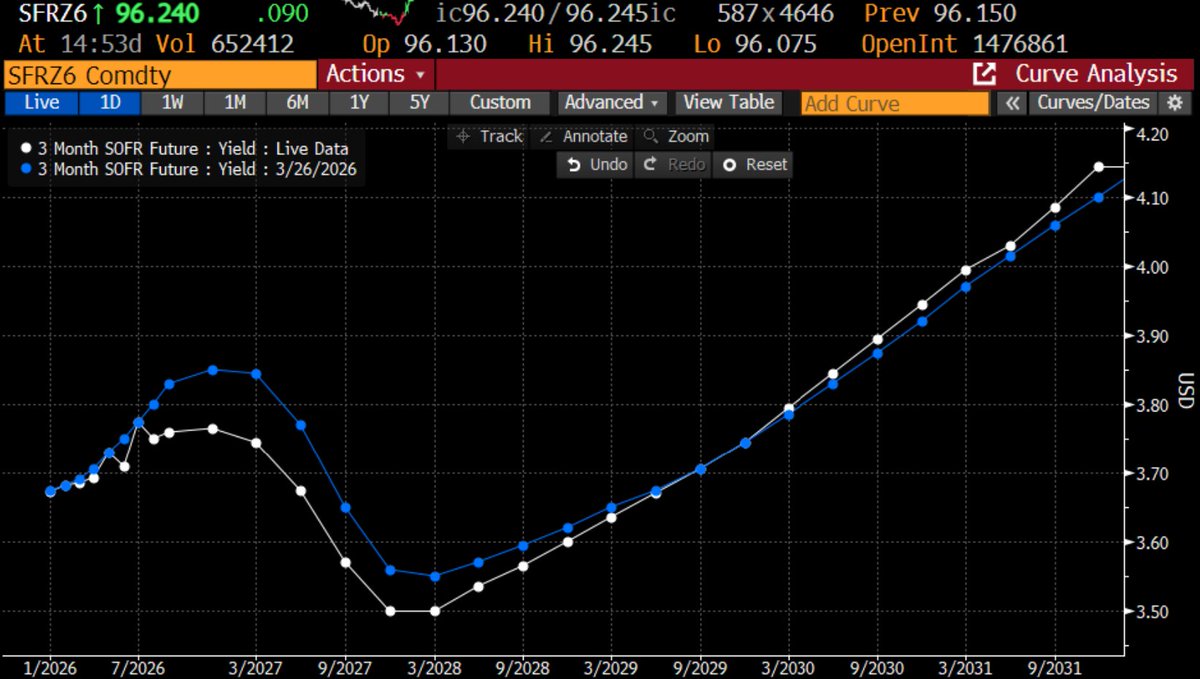Click the white Live Data legend marker
Image resolution: width=1200 pixels, height=679 pixels.
point(25,150)
